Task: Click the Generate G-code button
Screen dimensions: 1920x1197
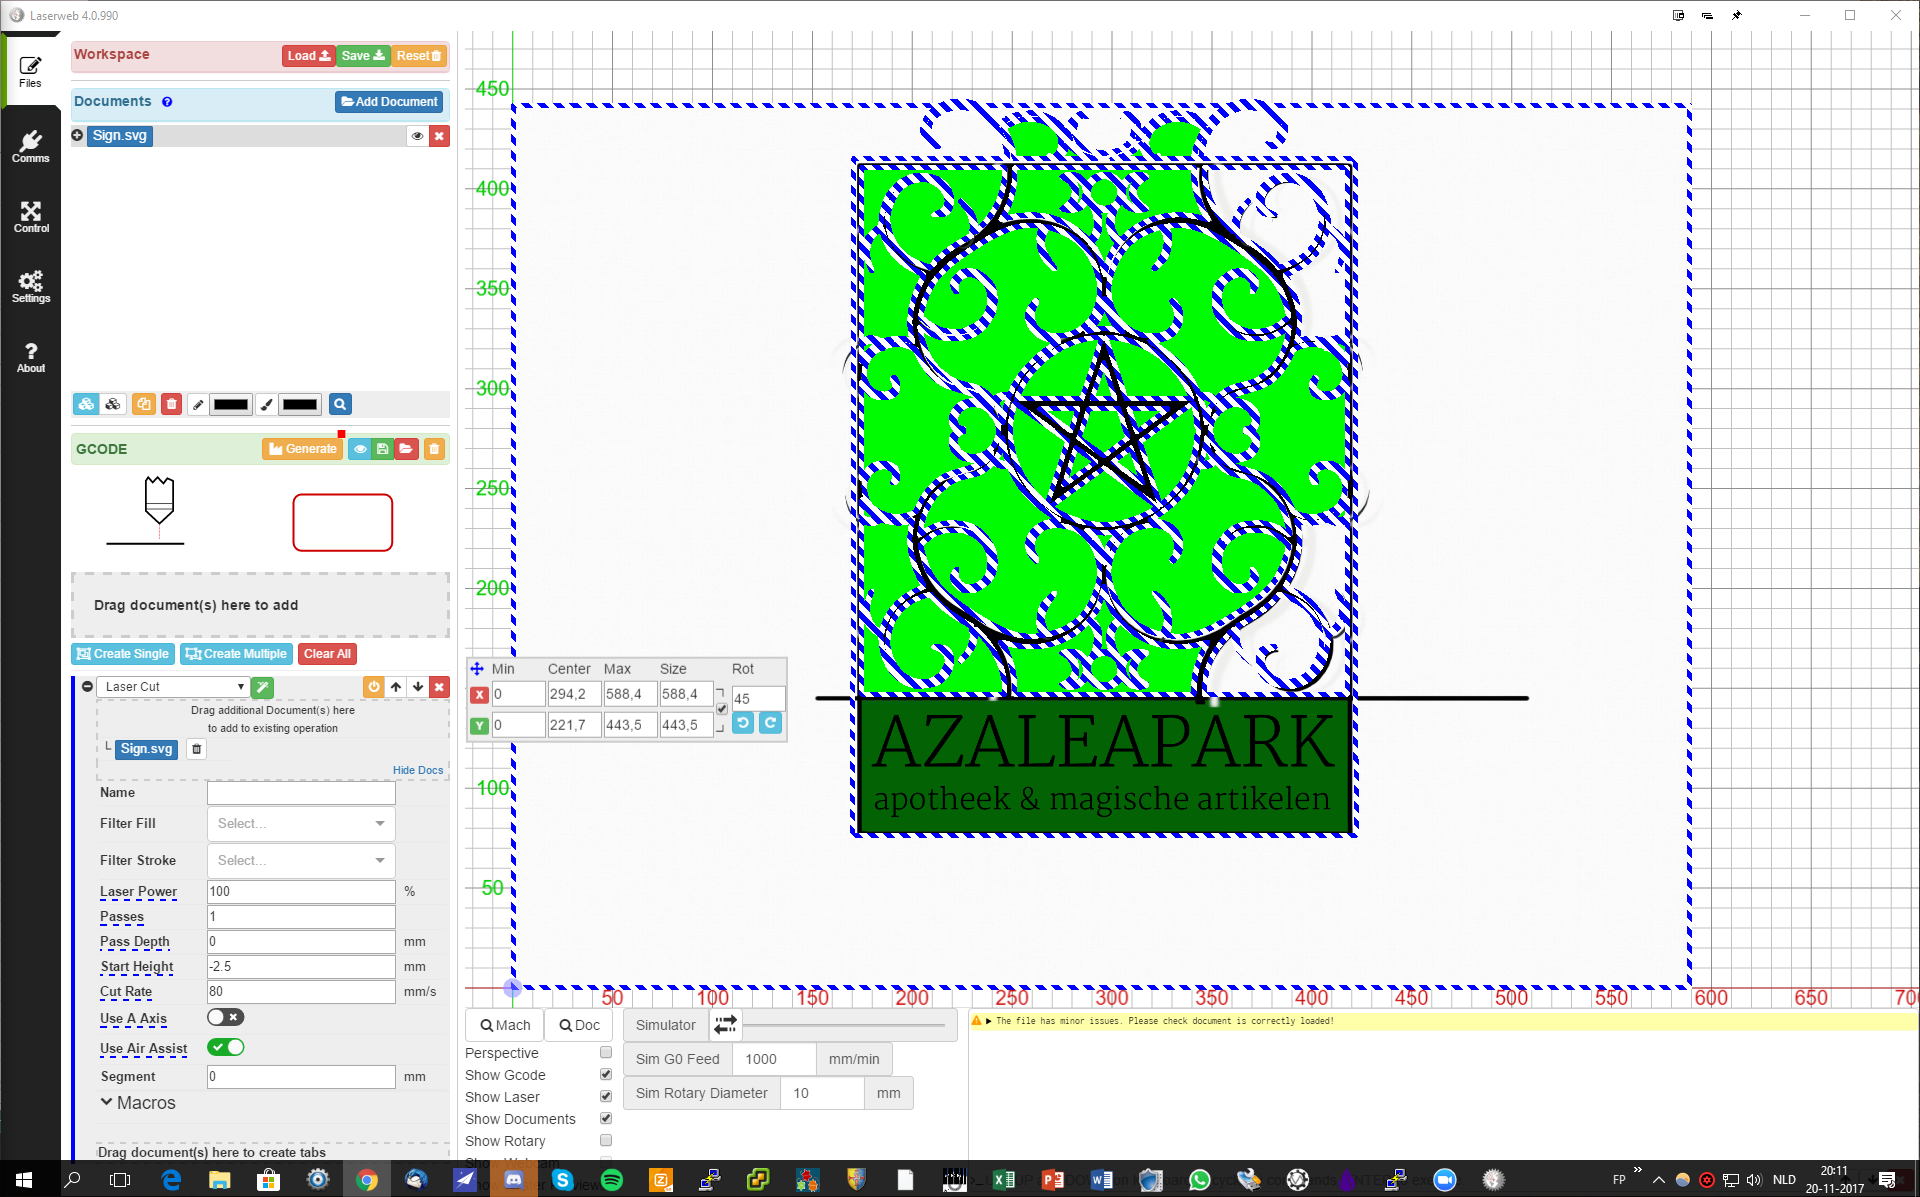Action: [302, 449]
